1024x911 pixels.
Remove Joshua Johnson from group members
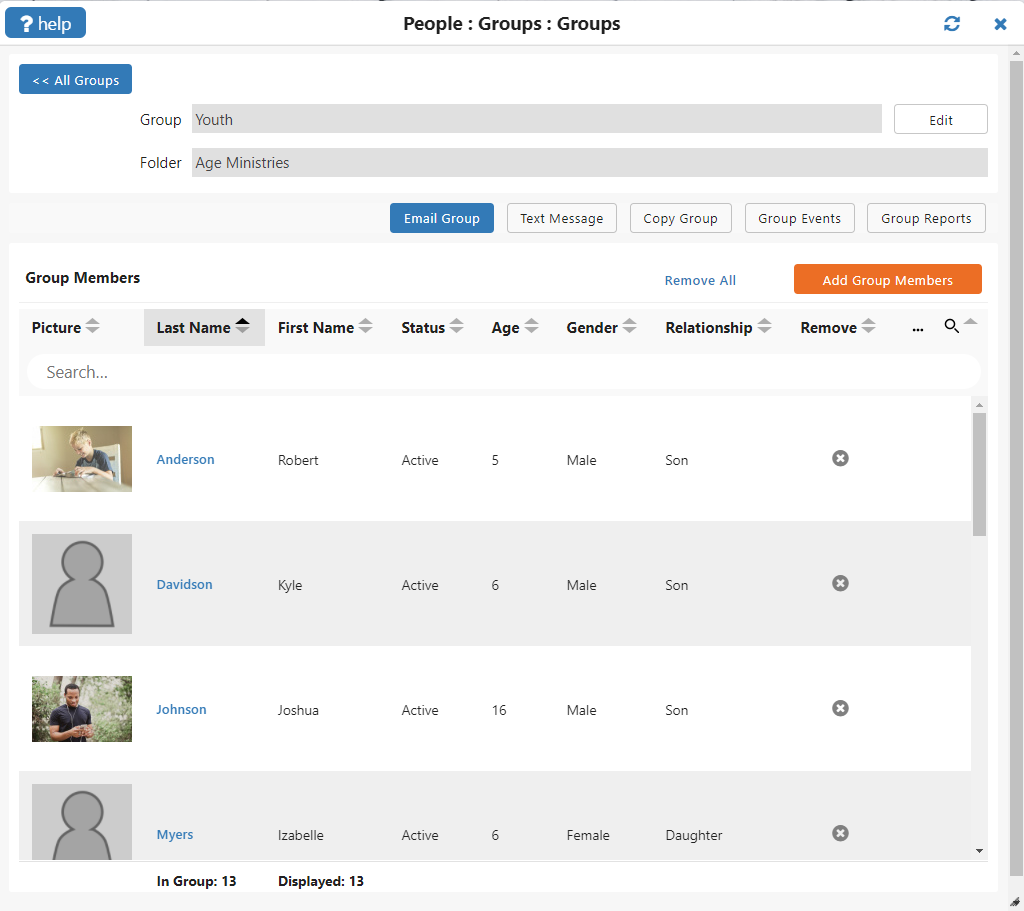840,708
